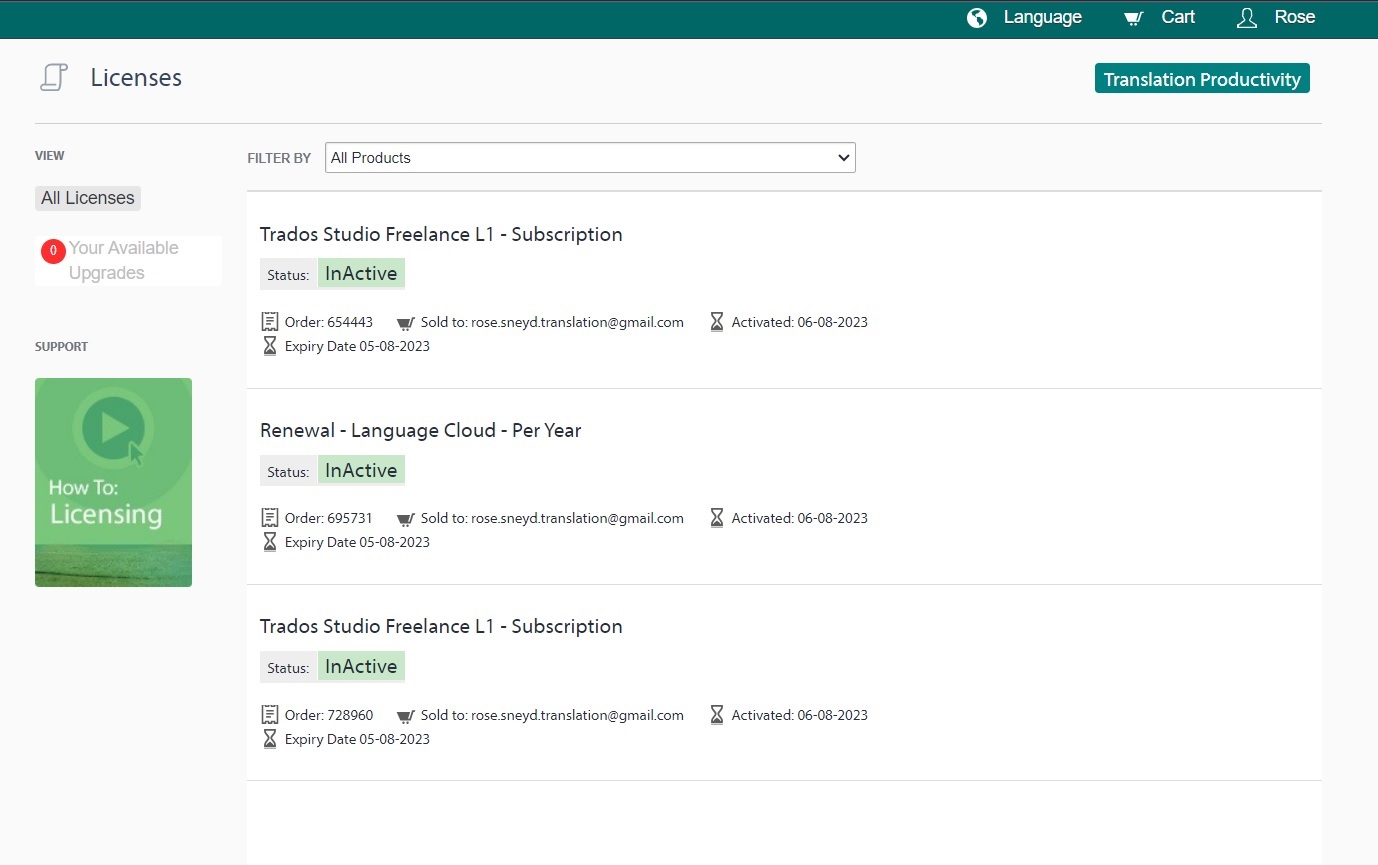Open the How To: Licensing video thumbnail
This screenshot has height=865, width=1378.
coord(113,482)
